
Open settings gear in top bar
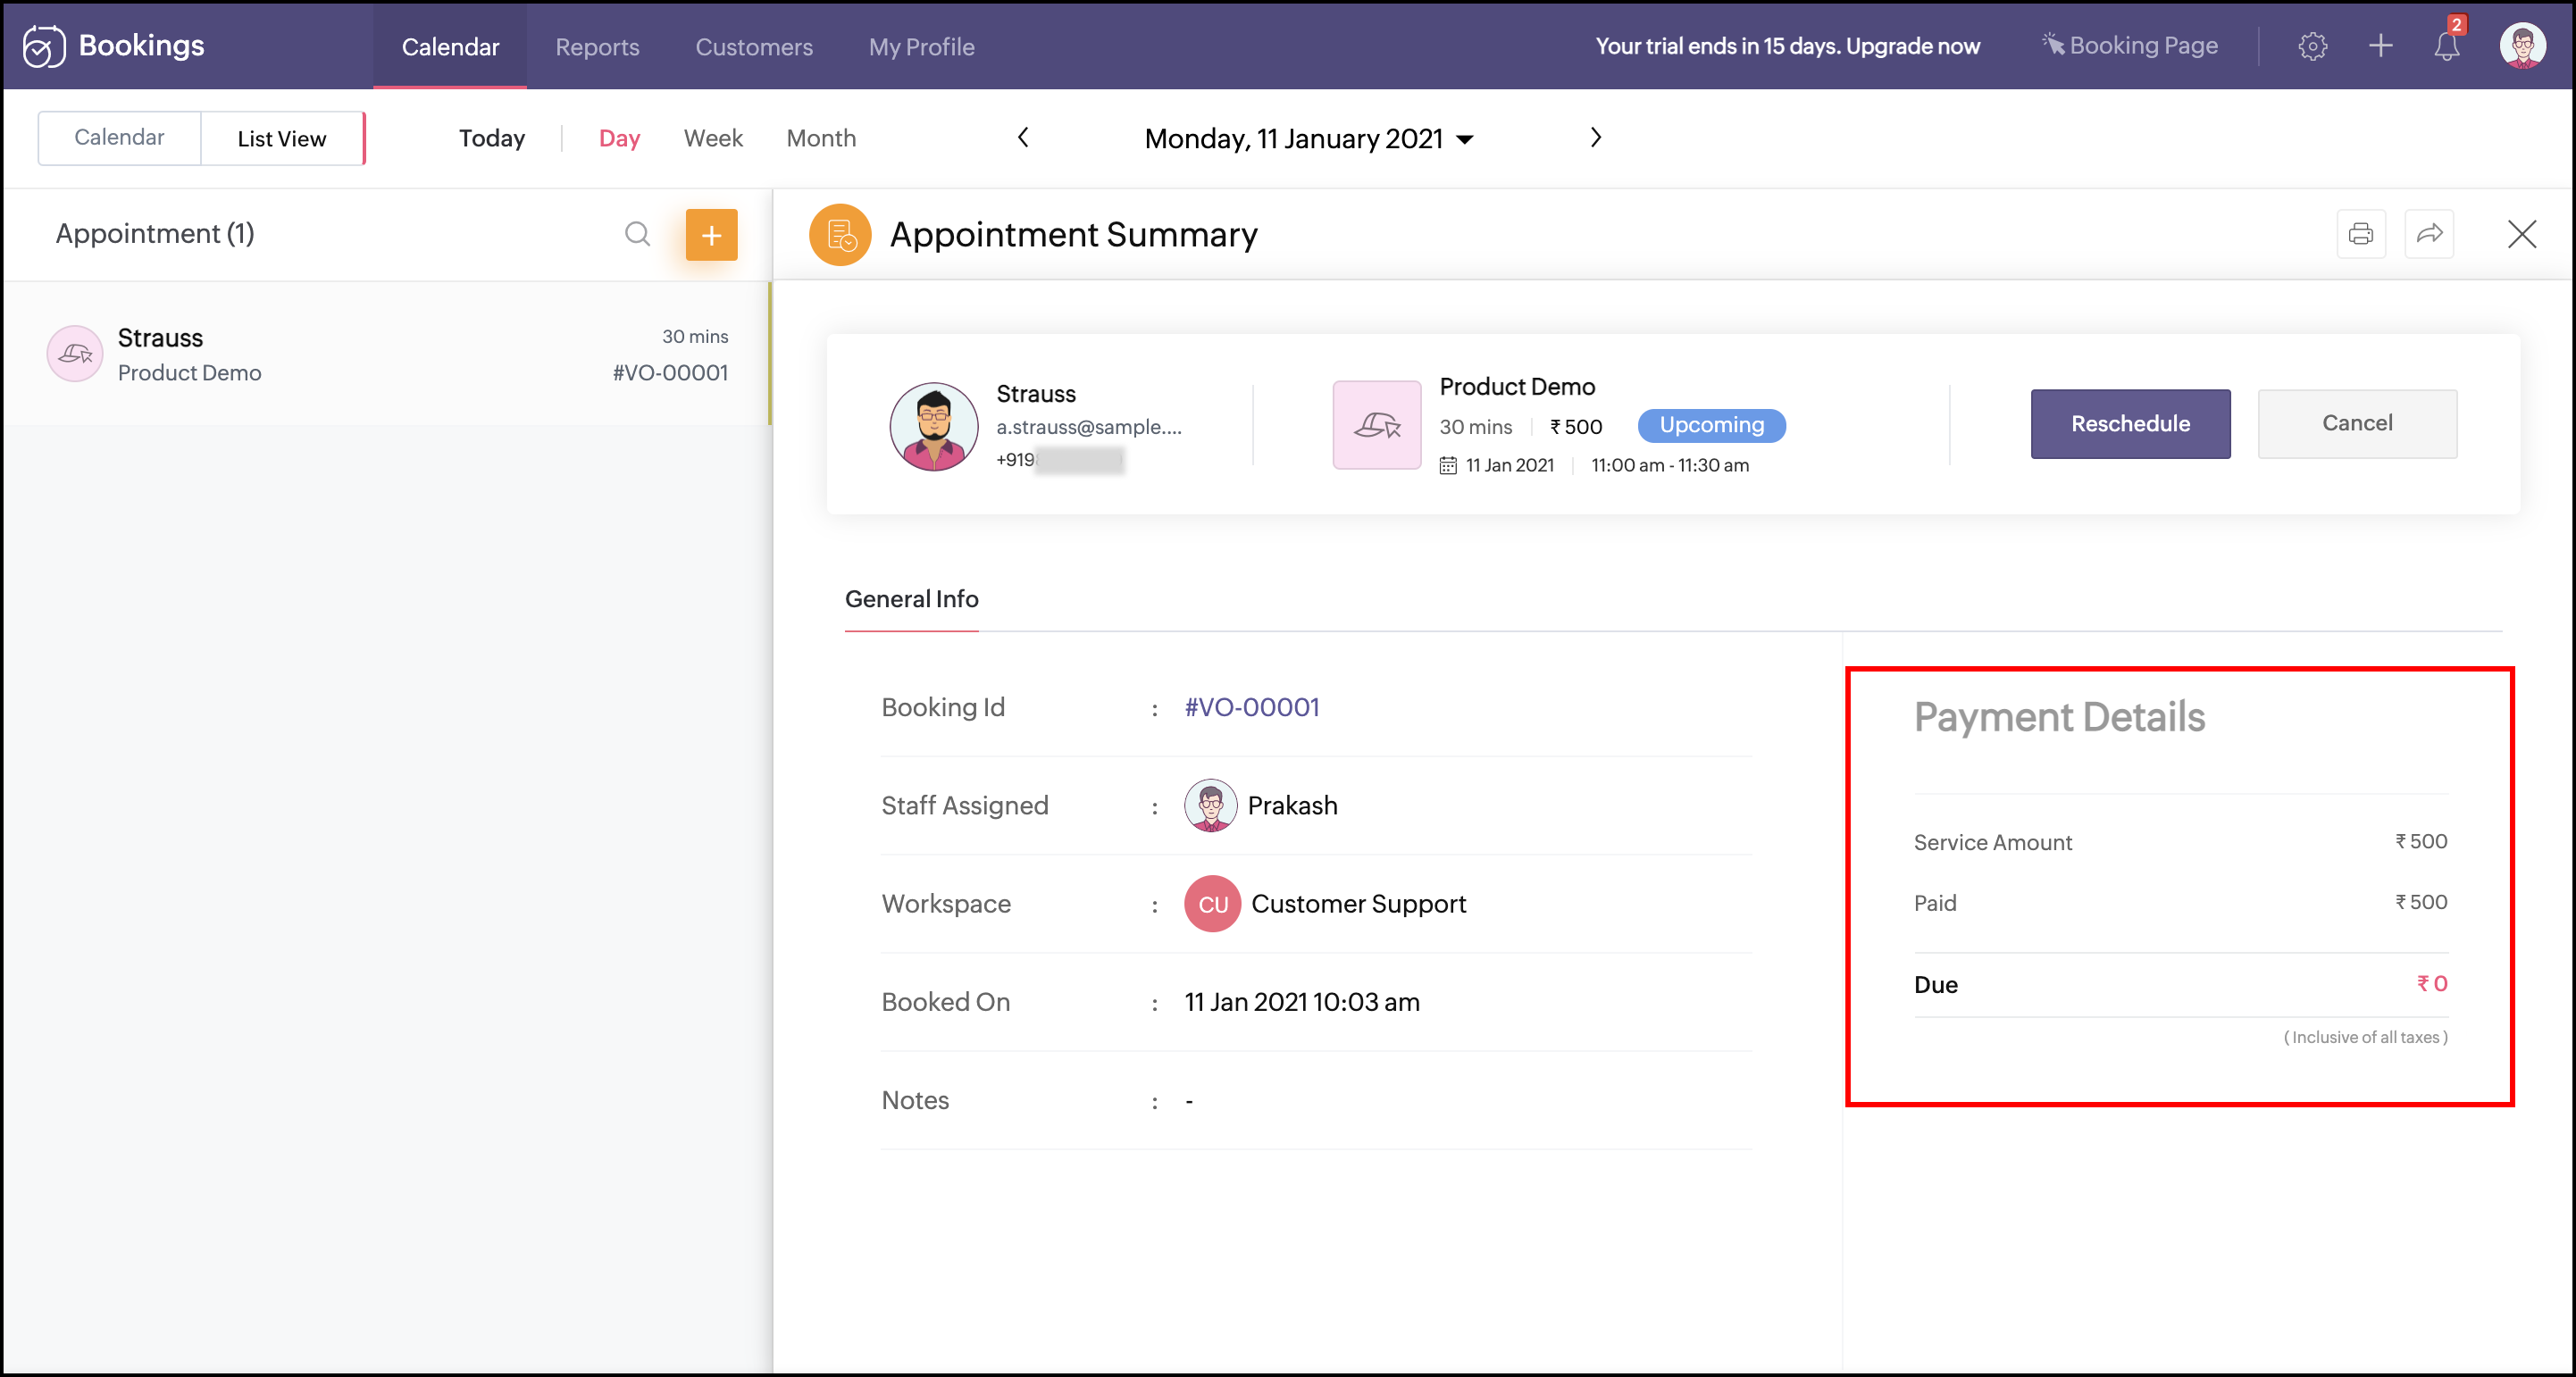[x=2312, y=46]
